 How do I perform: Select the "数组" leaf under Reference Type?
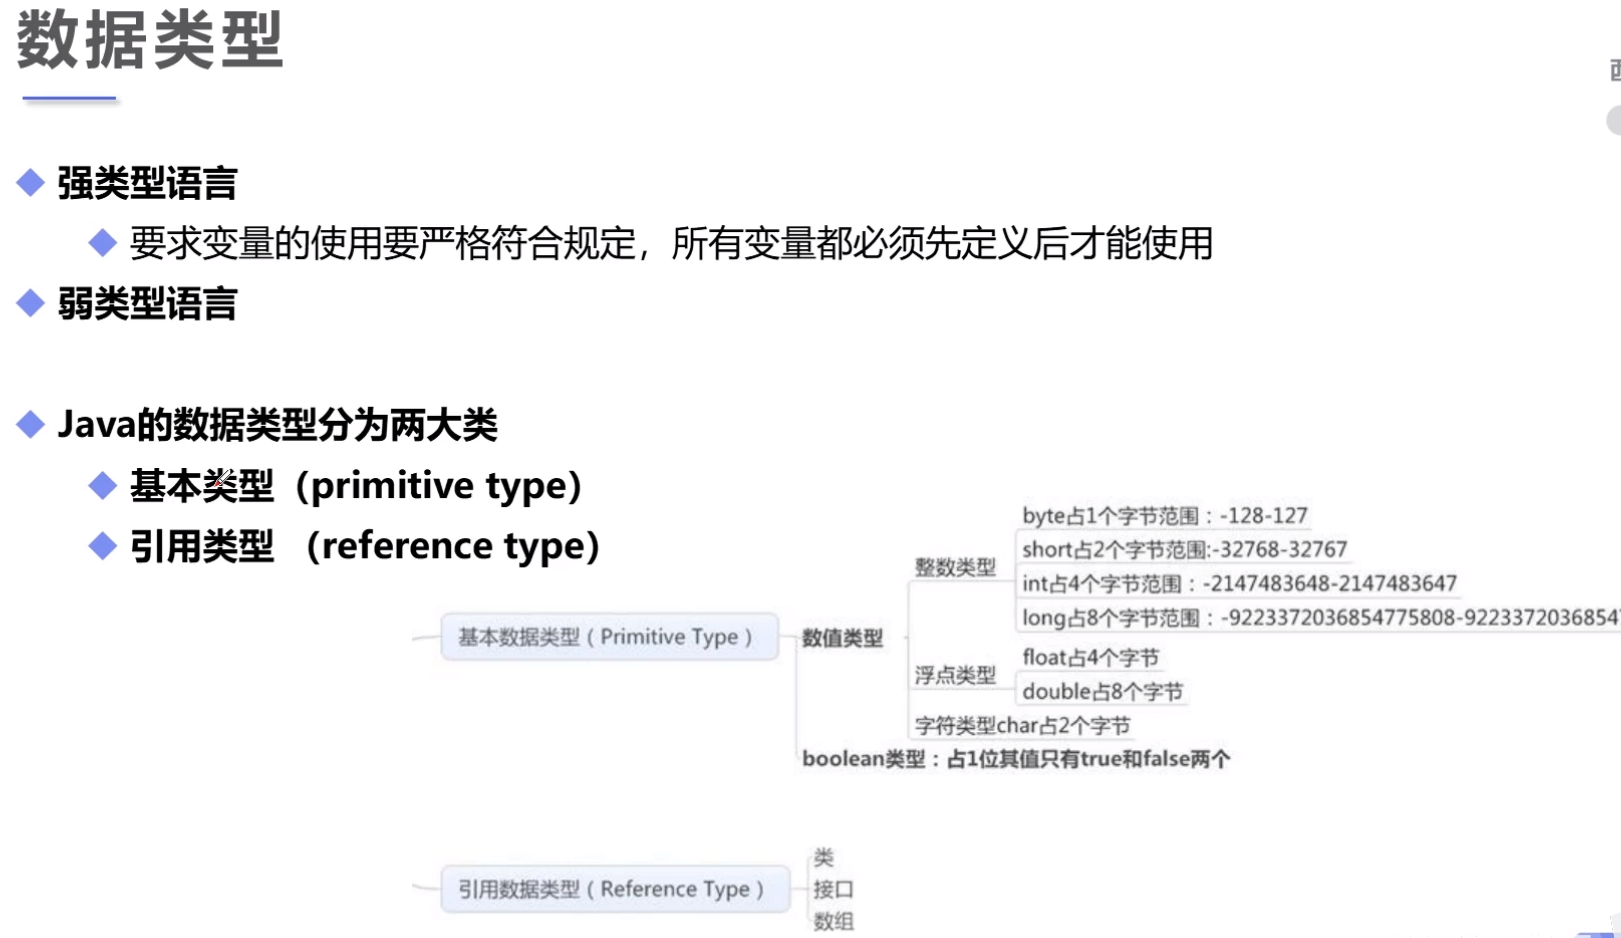click(x=833, y=921)
